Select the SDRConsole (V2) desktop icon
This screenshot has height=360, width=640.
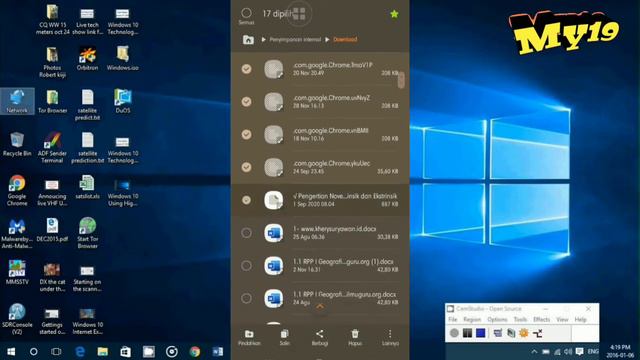pyautogui.click(x=17, y=319)
